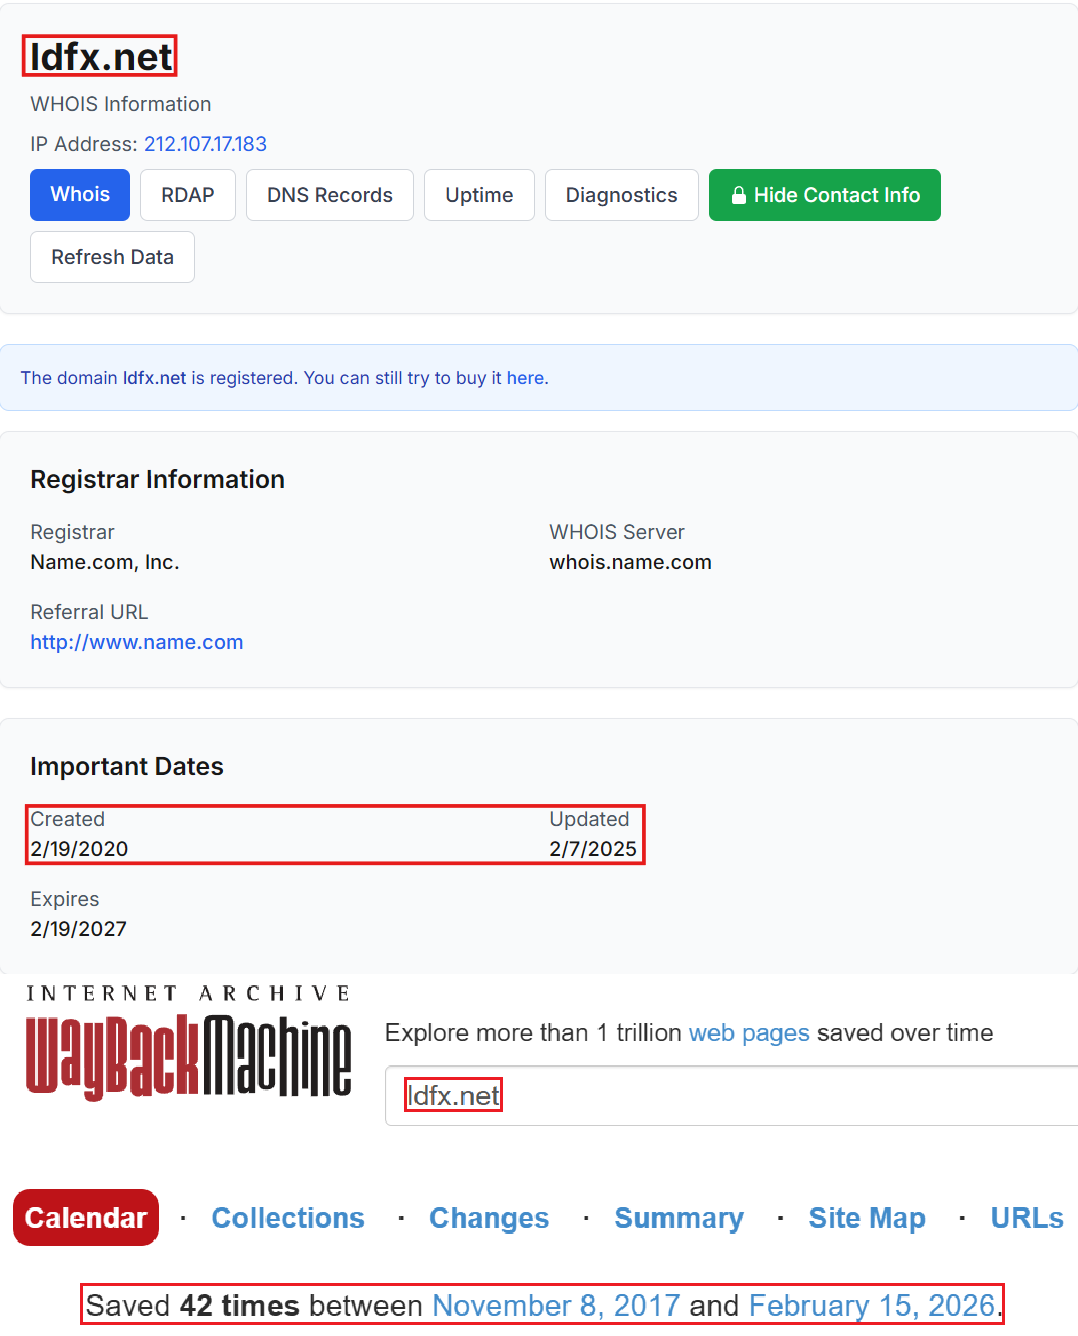Viewport: 1078px width, 1336px height.
Task: Open the 'web pages' link in Wayback Machine
Action: click(748, 1033)
